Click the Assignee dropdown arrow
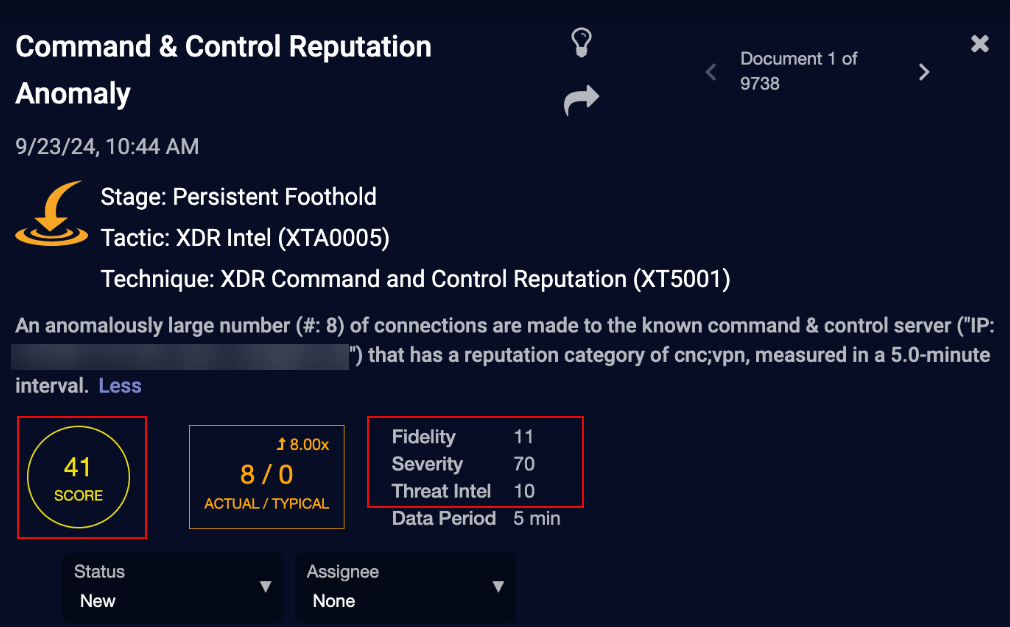 point(498,586)
